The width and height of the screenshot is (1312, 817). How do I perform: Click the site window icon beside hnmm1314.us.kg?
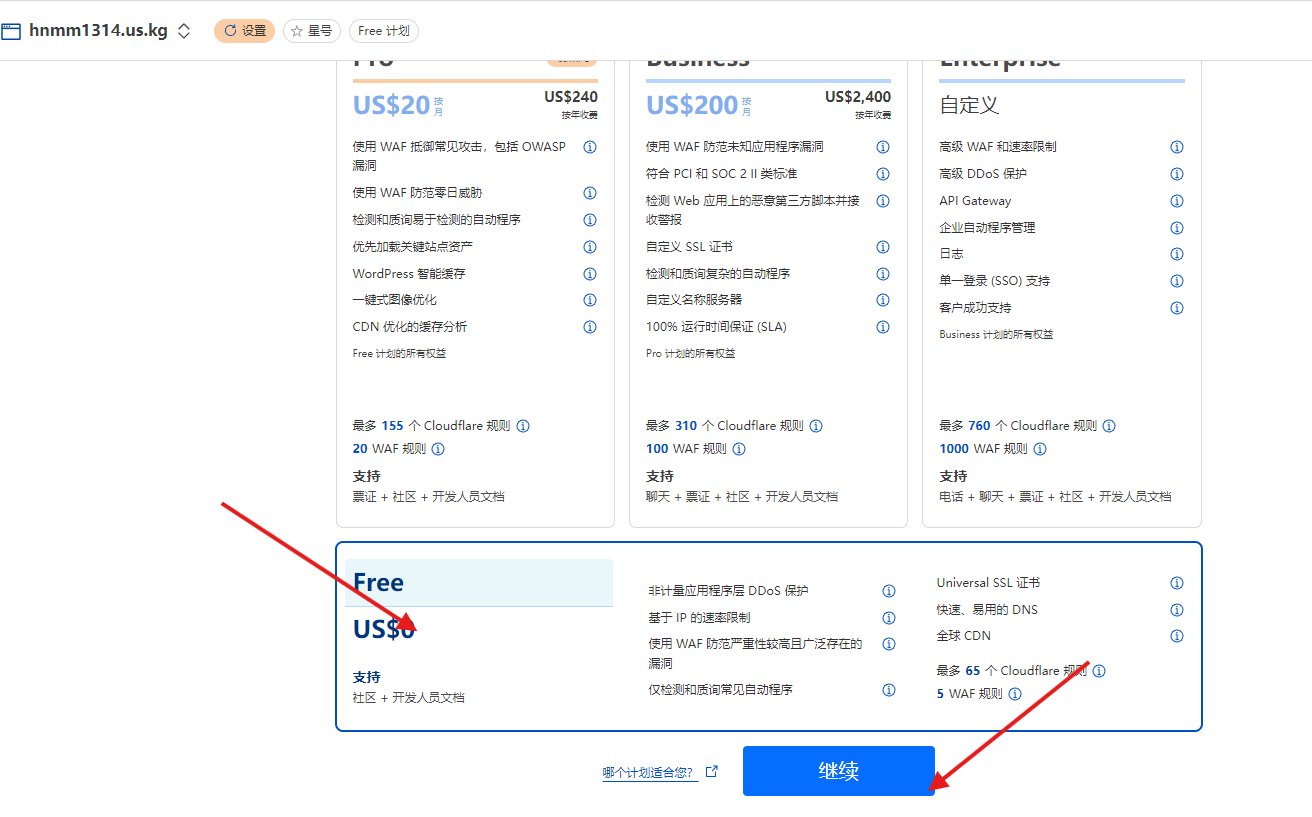pos(11,31)
